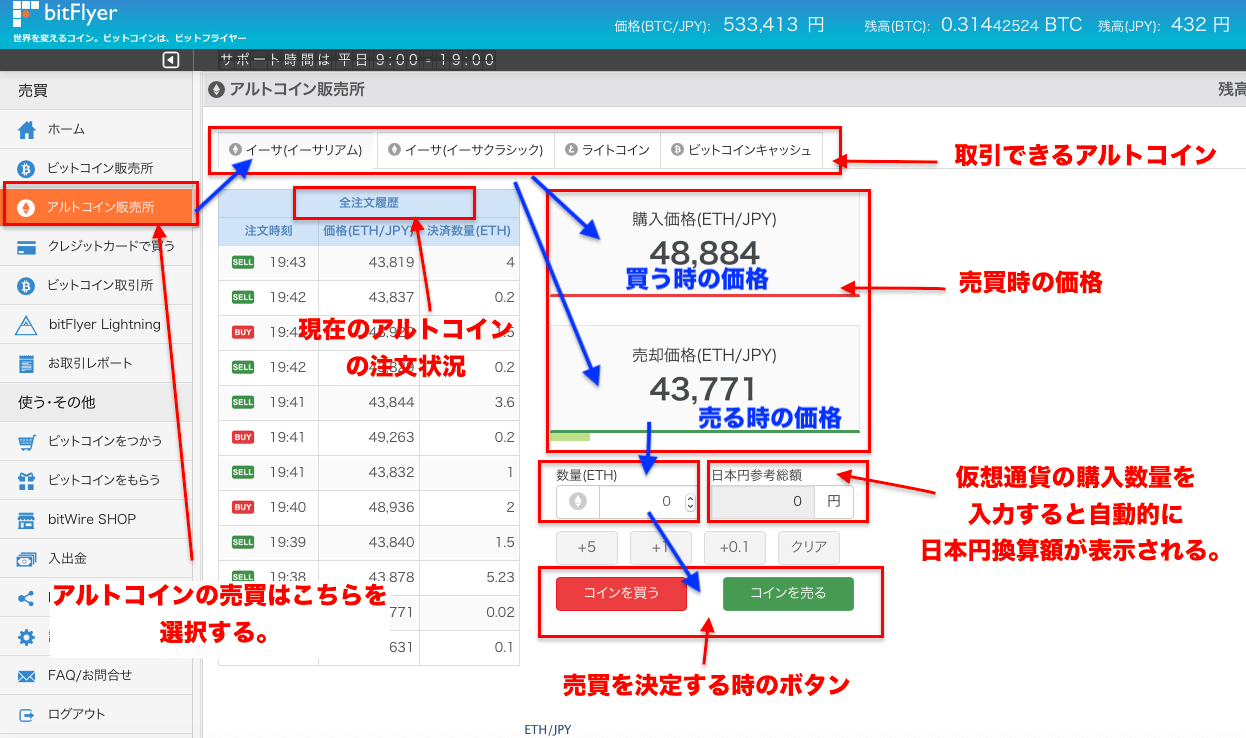The width and height of the screenshot is (1246, 738).
Task: Click the クリア button
Action: [809, 548]
